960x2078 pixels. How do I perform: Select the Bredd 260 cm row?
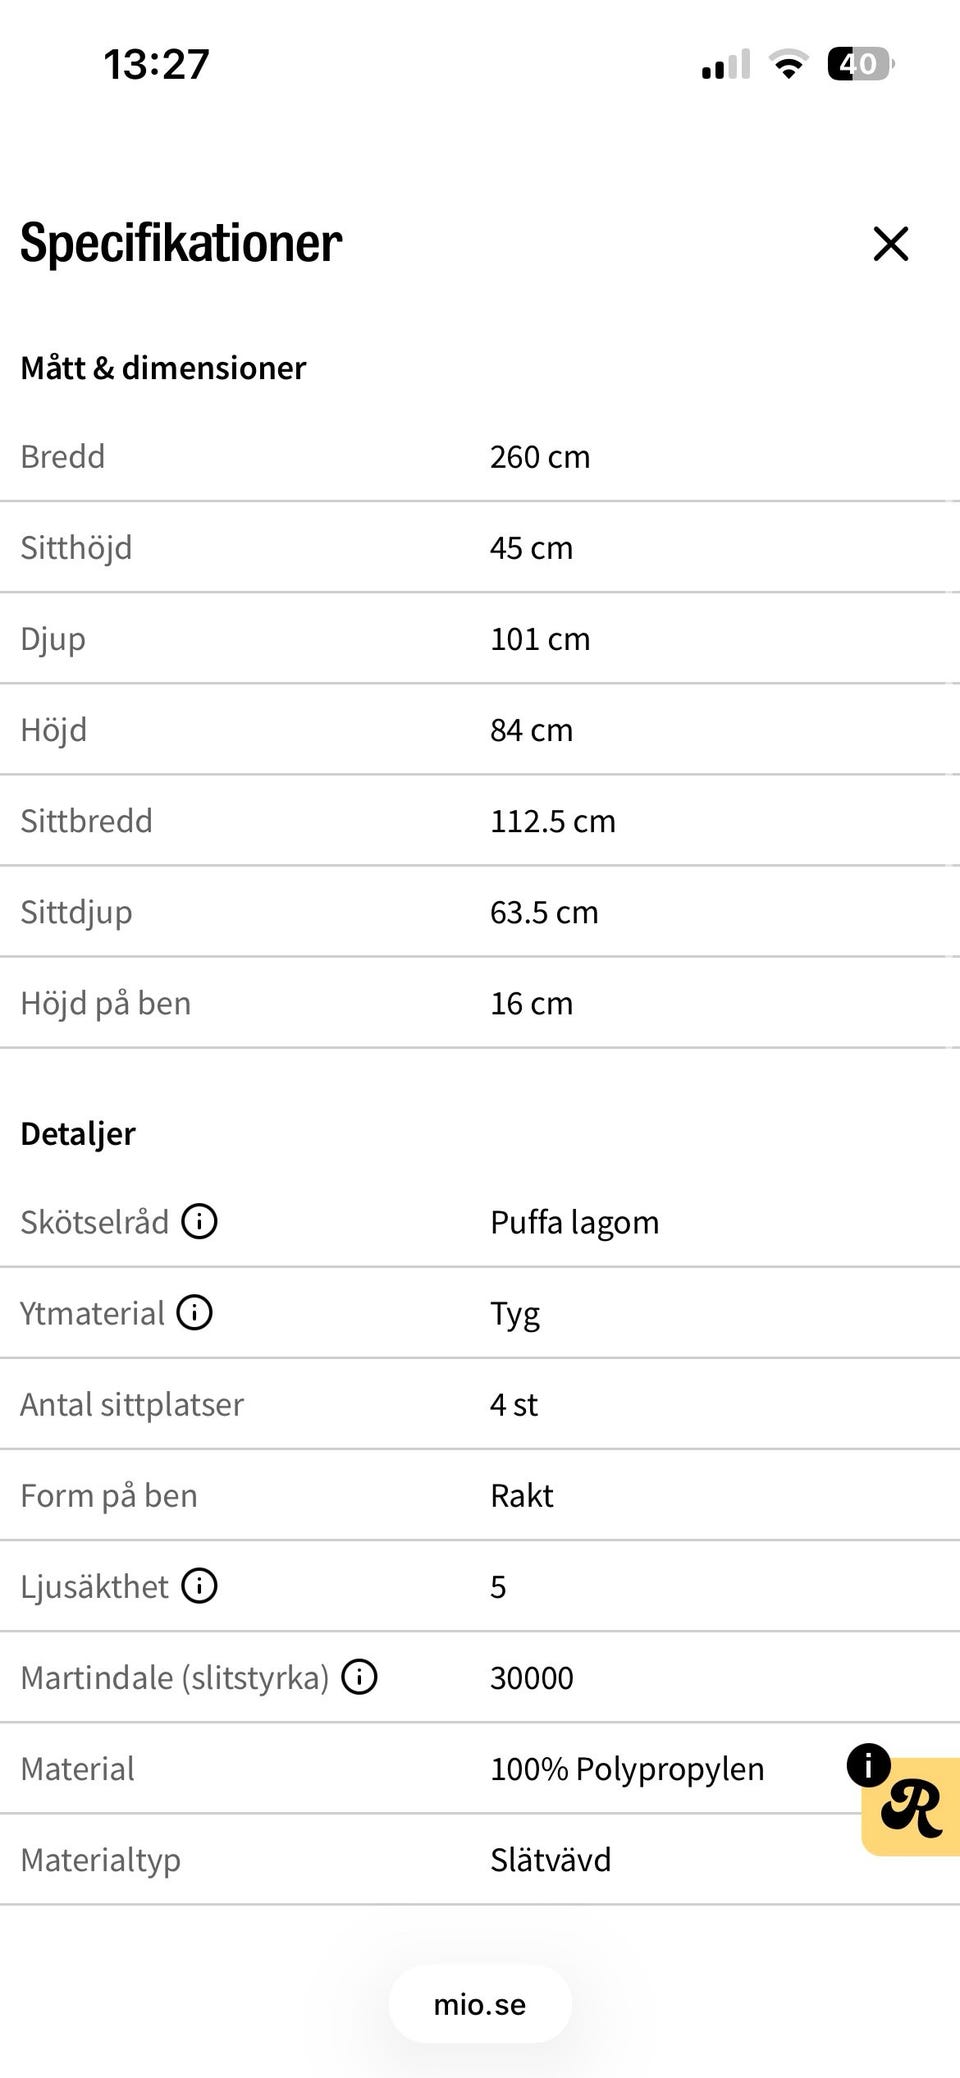[x=480, y=456]
